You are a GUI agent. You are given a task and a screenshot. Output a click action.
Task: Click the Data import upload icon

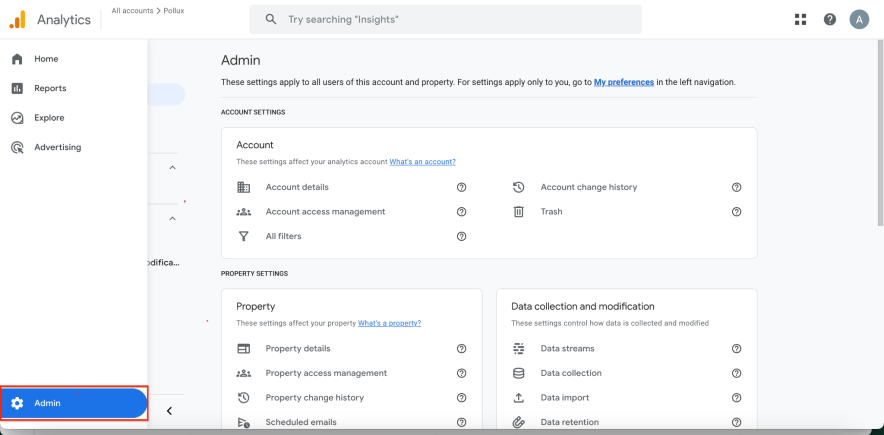(x=519, y=398)
